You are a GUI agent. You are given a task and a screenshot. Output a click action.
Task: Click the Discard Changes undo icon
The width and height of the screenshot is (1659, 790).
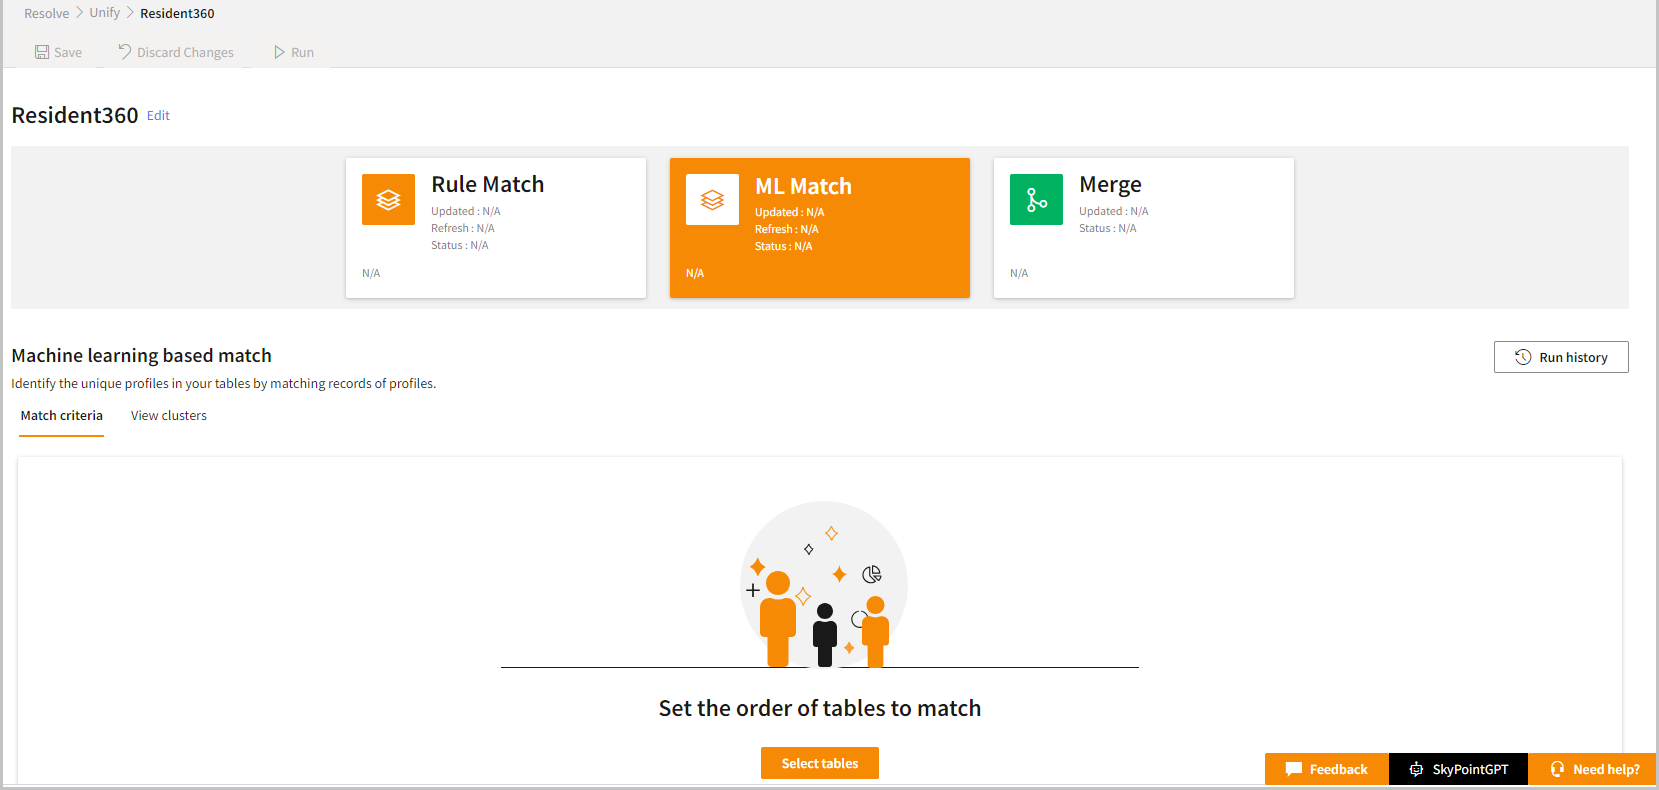125,51
